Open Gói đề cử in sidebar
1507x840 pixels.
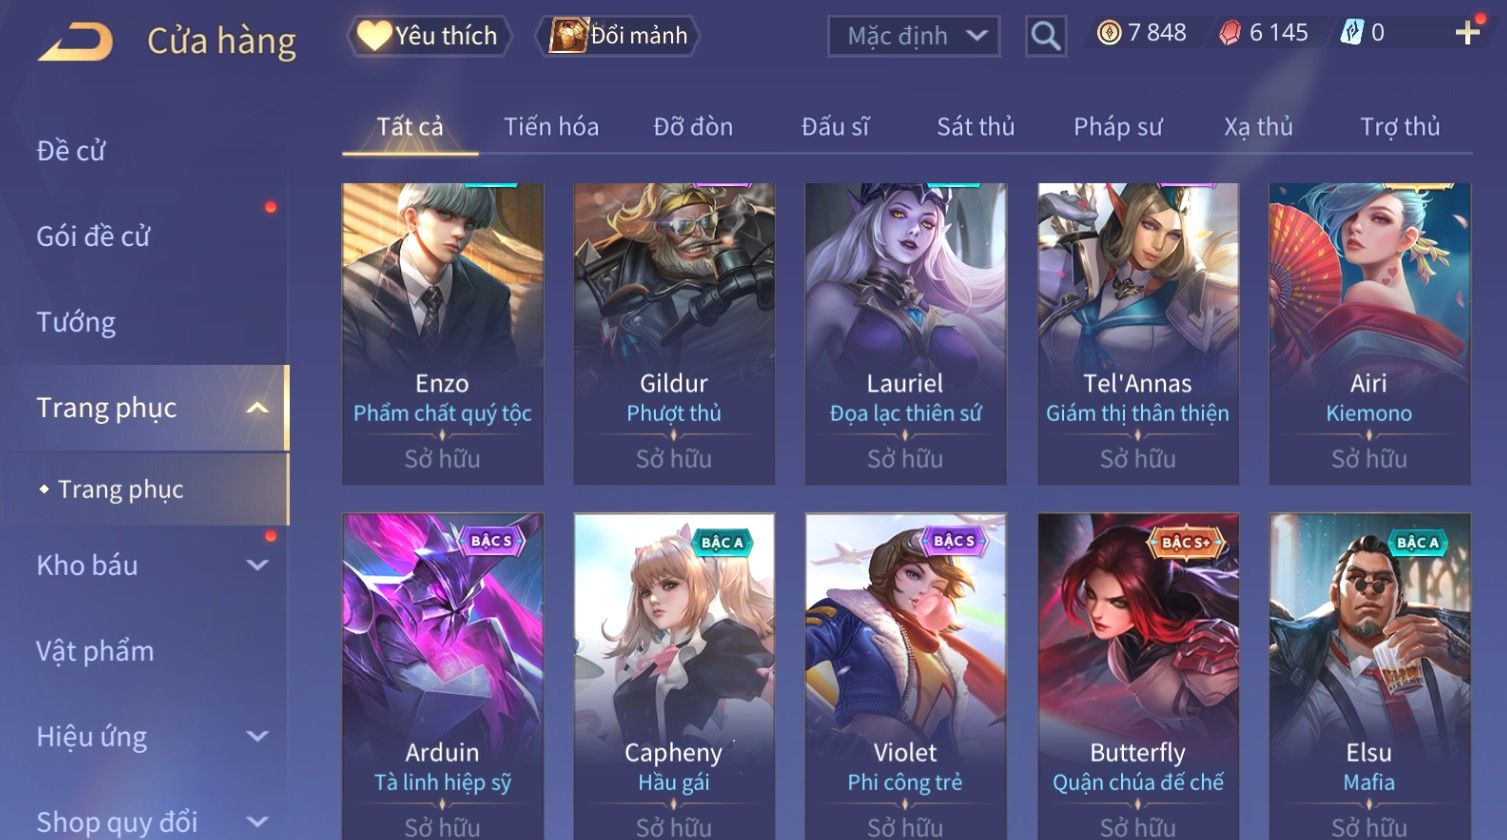pyautogui.click(x=93, y=237)
